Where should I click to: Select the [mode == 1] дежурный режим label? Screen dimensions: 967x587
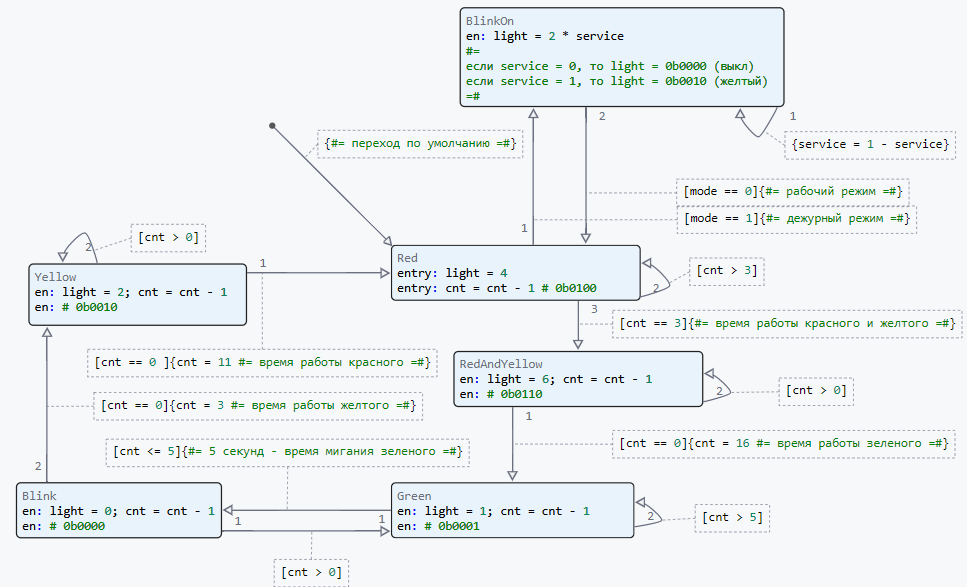point(797,219)
